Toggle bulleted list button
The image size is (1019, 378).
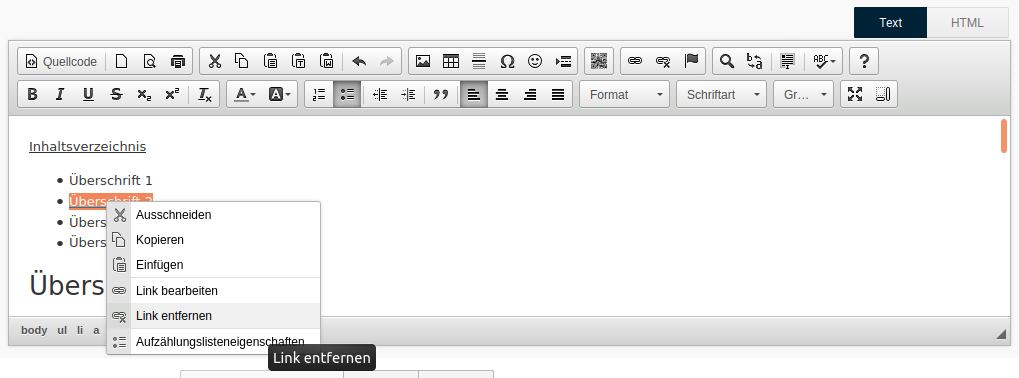[347, 94]
